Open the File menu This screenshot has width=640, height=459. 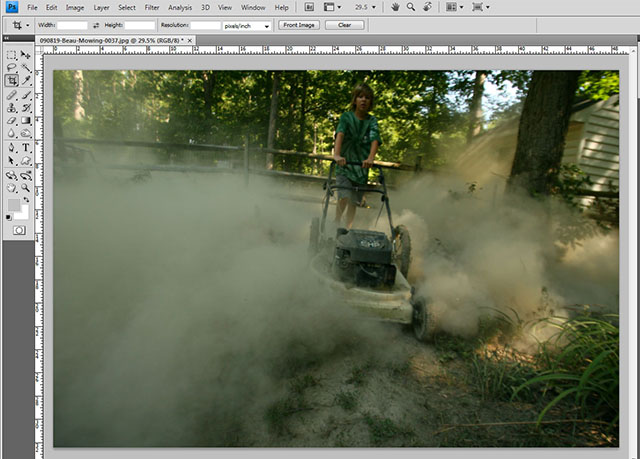(x=32, y=7)
